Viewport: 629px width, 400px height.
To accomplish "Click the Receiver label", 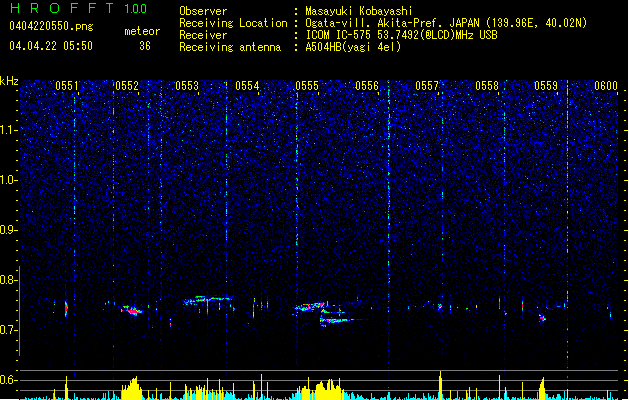I will 203,35.
